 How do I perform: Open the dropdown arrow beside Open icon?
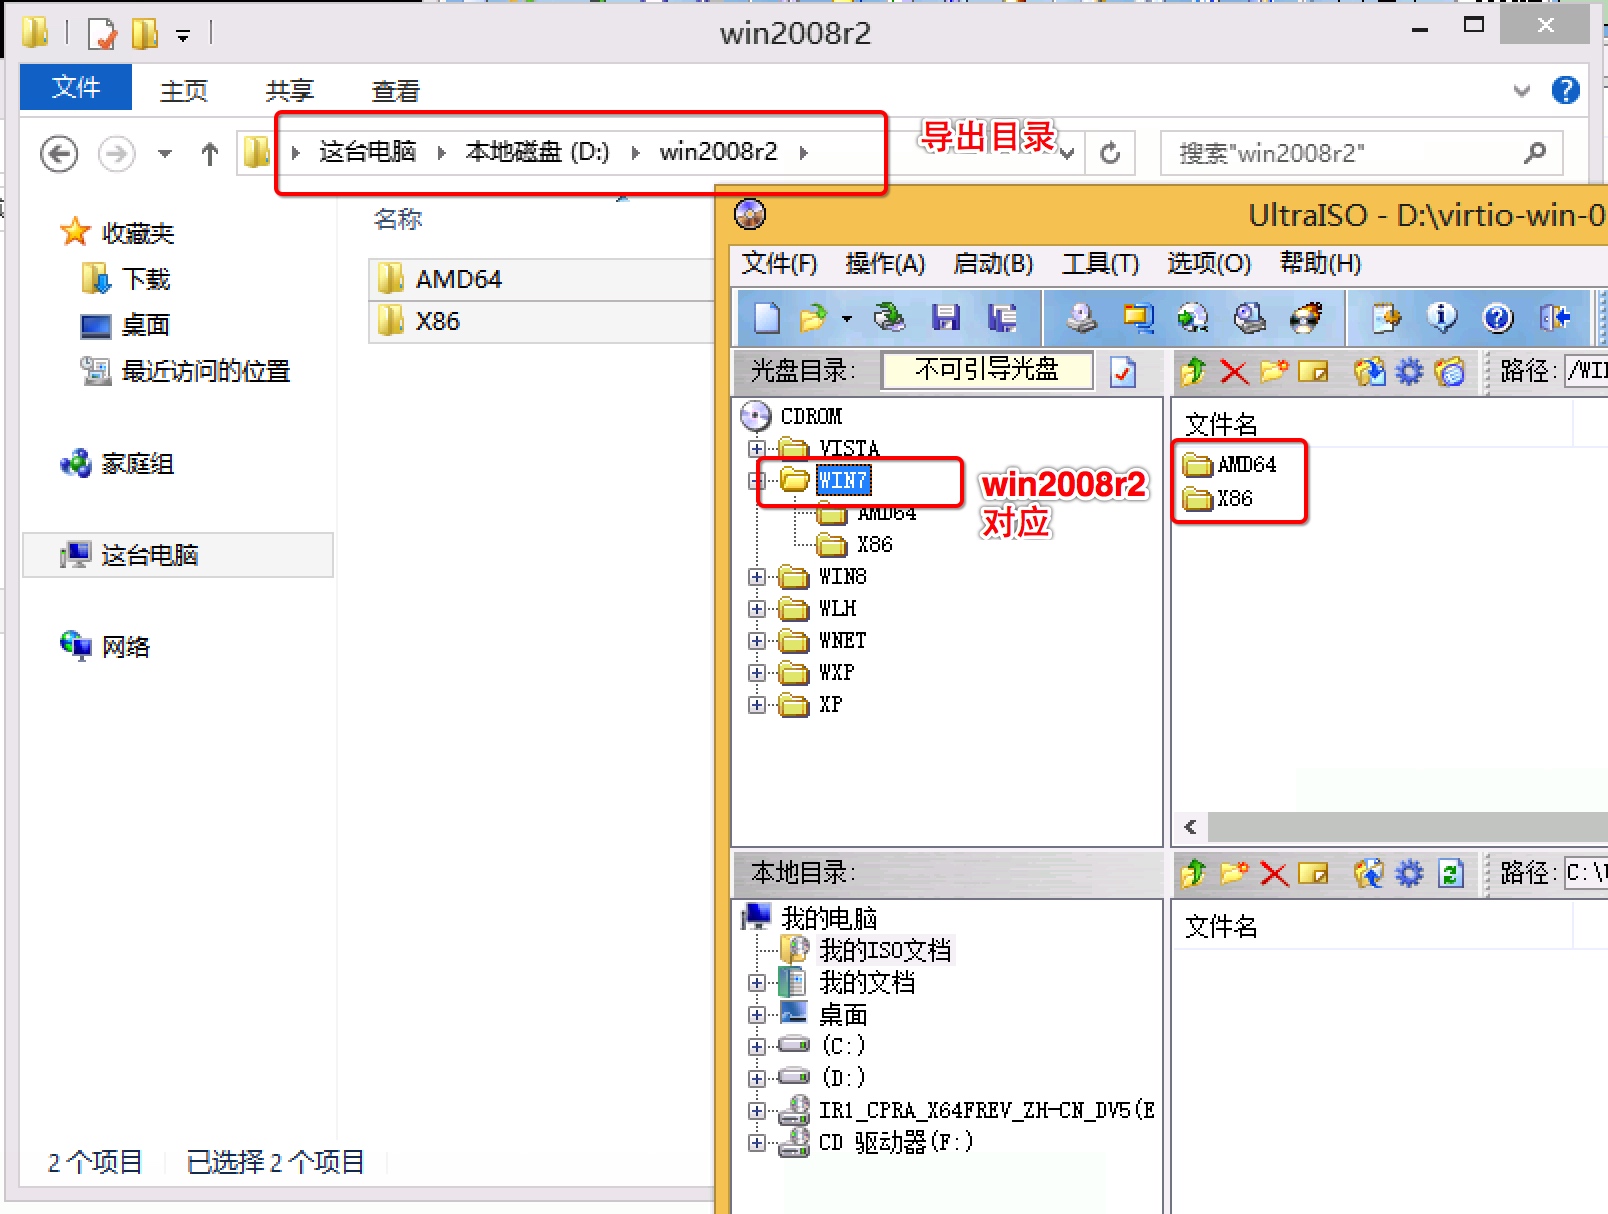[x=847, y=319]
